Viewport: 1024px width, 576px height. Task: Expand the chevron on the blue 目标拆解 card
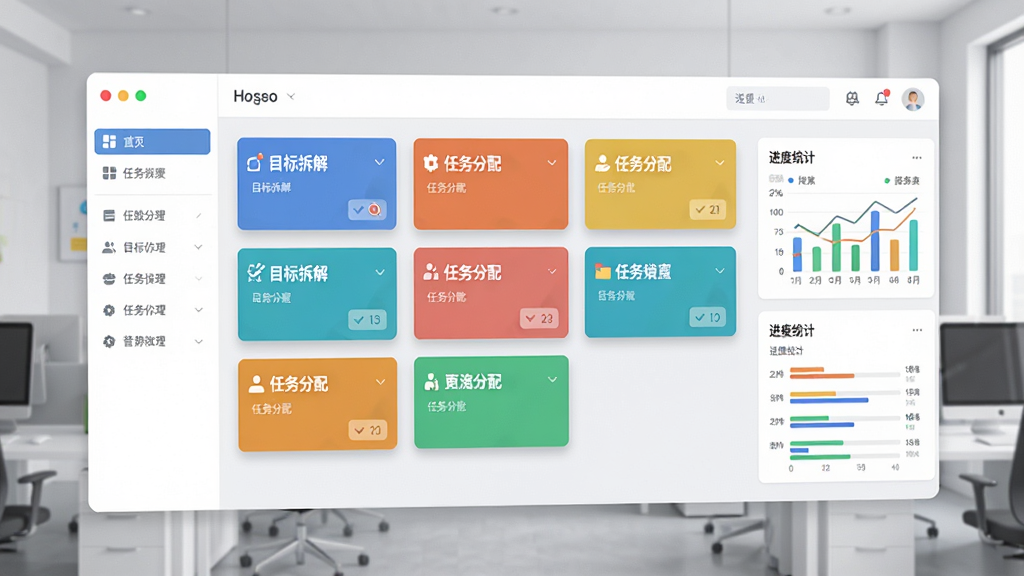point(379,162)
